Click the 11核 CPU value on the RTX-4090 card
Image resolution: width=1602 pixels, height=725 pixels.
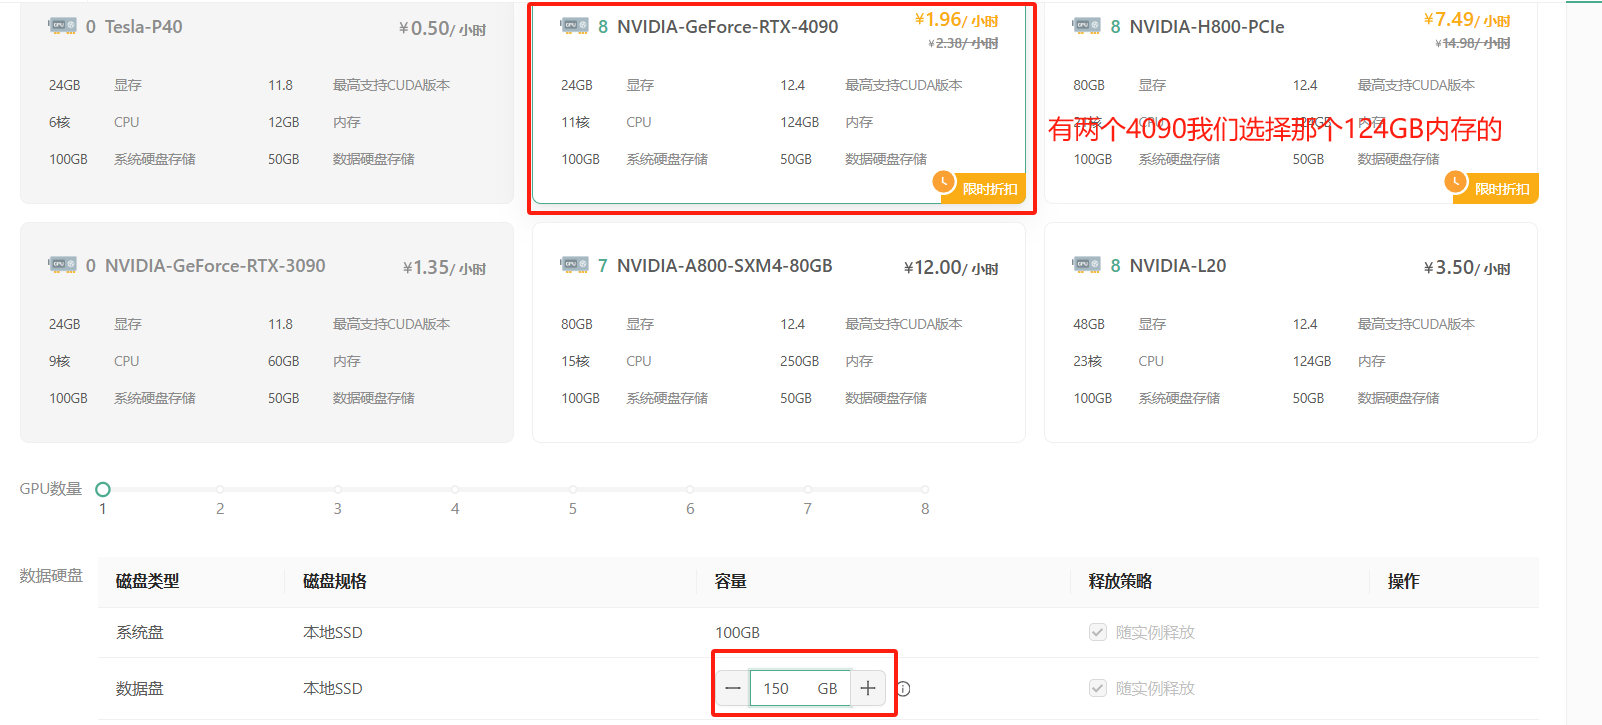(576, 122)
